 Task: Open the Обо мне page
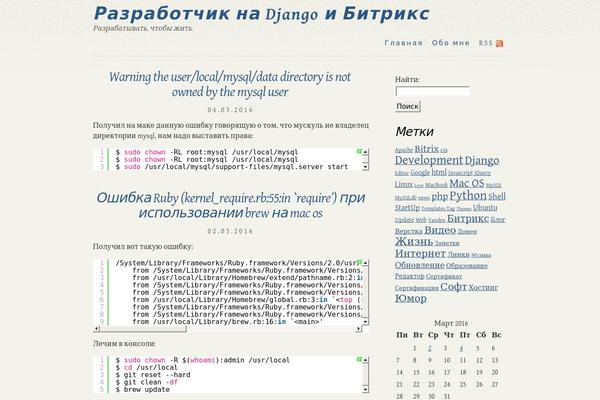point(450,43)
